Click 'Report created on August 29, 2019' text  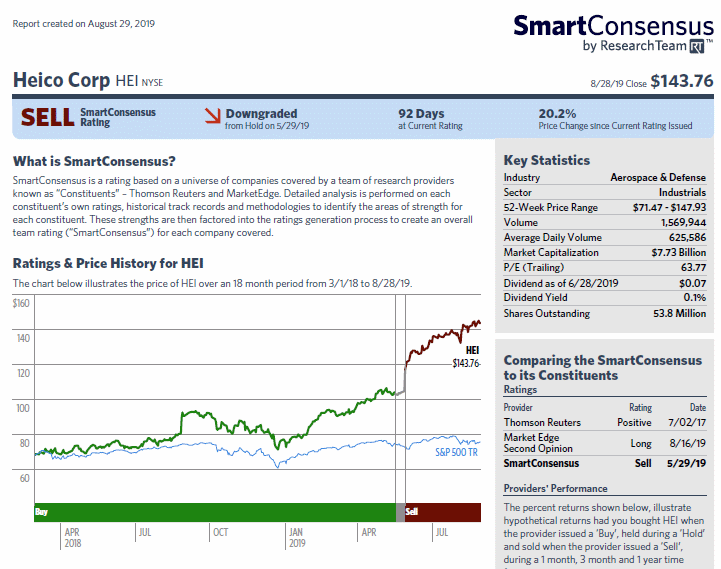(x=84, y=23)
